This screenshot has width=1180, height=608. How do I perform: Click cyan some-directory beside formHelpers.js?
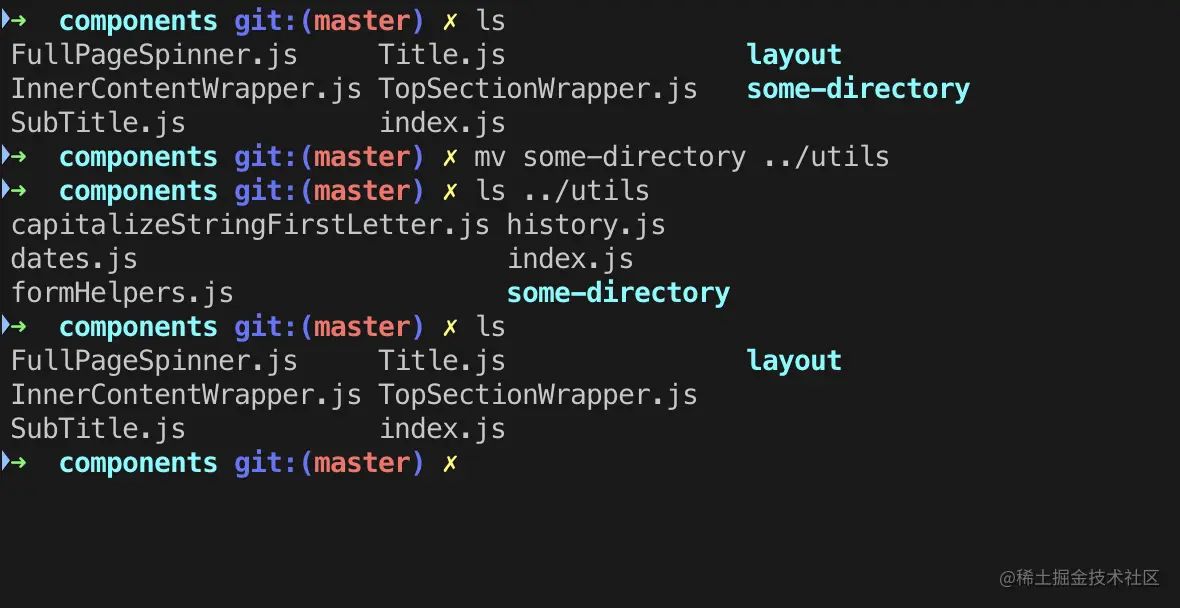coord(618,293)
